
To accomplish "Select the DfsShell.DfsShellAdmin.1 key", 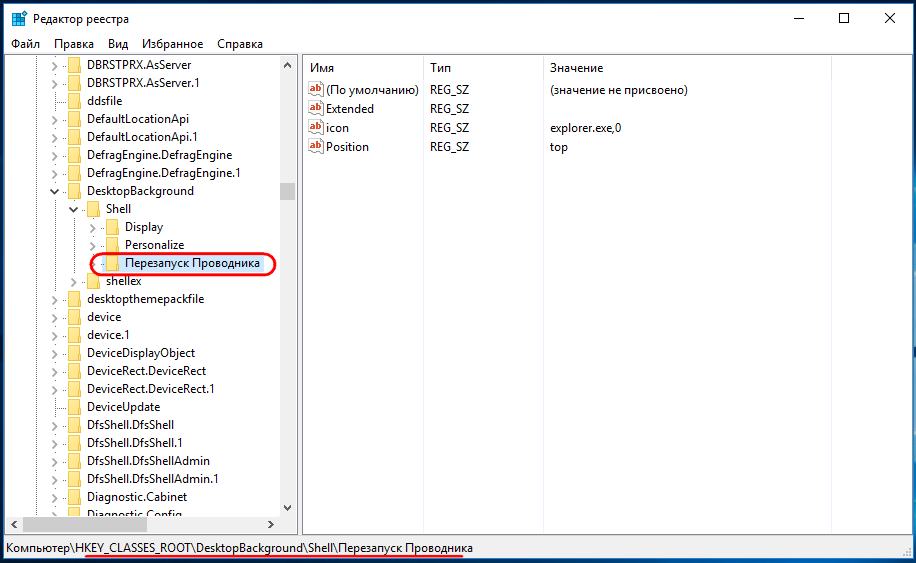I will (x=152, y=479).
